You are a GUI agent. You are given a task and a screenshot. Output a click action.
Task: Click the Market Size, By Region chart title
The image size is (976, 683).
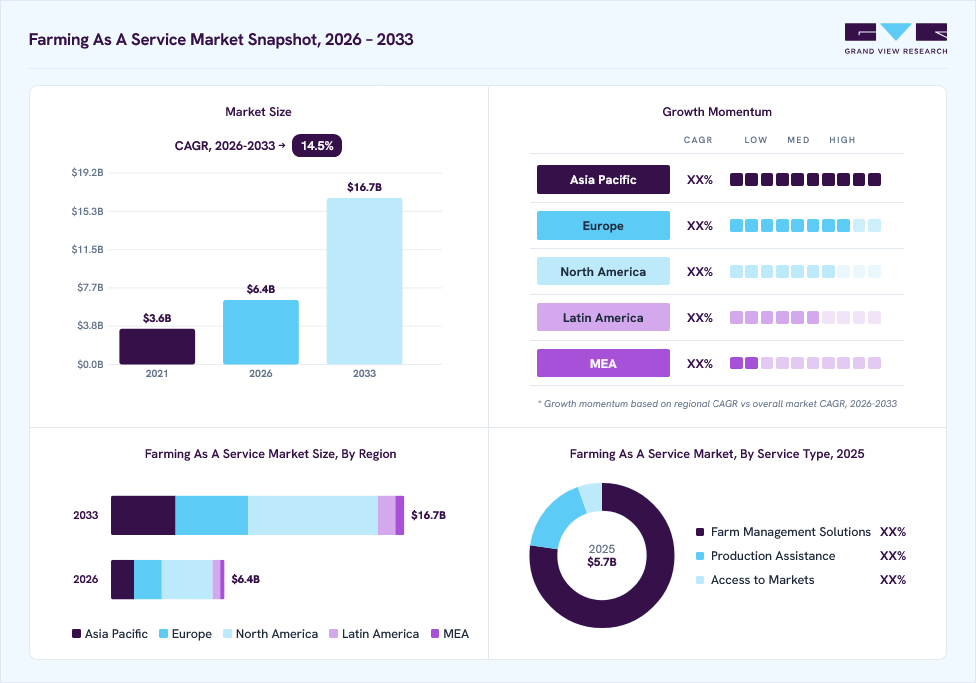270,454
